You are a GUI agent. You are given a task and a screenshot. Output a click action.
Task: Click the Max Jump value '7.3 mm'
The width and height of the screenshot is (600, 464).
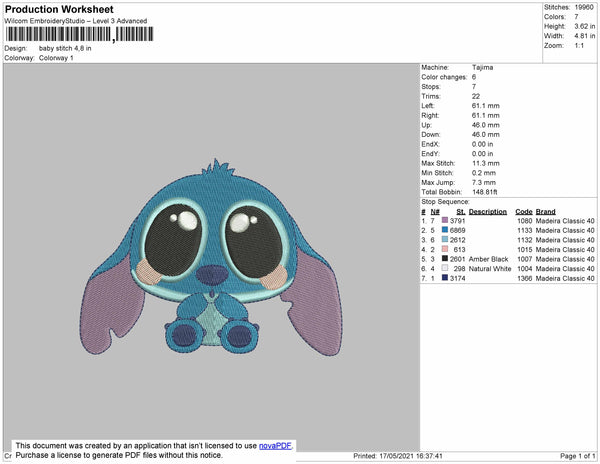point(484,182)
